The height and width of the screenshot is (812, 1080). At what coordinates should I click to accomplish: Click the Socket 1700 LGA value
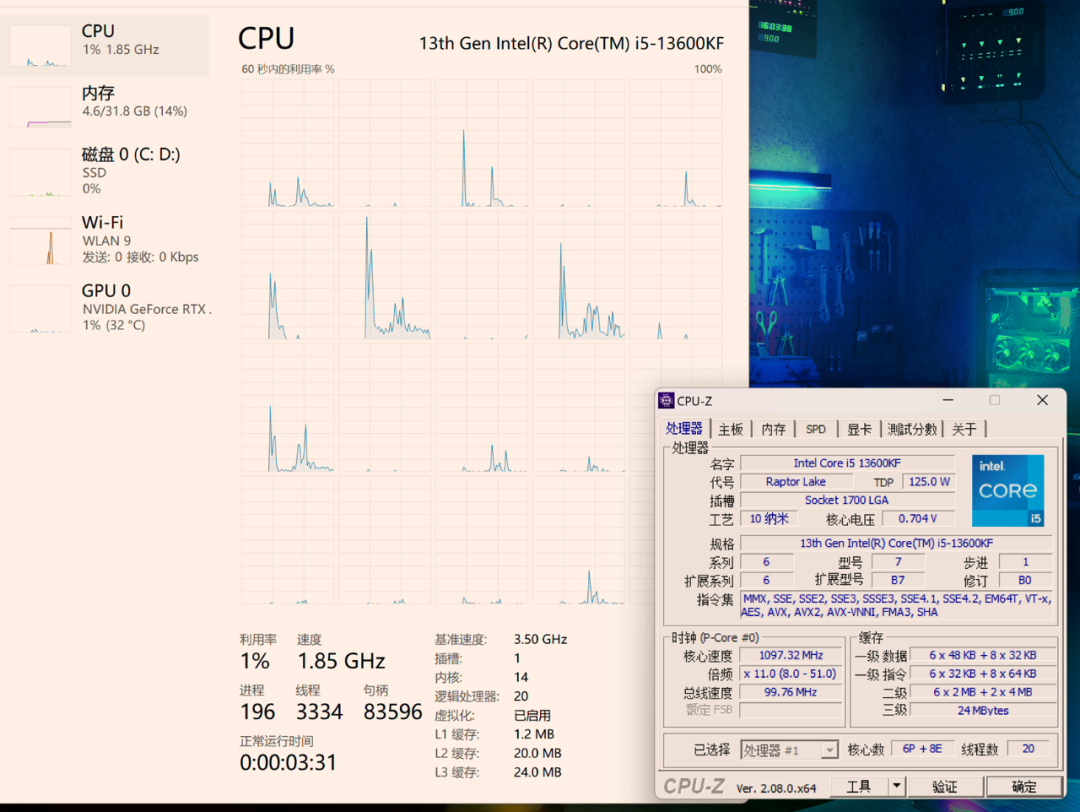847,500
